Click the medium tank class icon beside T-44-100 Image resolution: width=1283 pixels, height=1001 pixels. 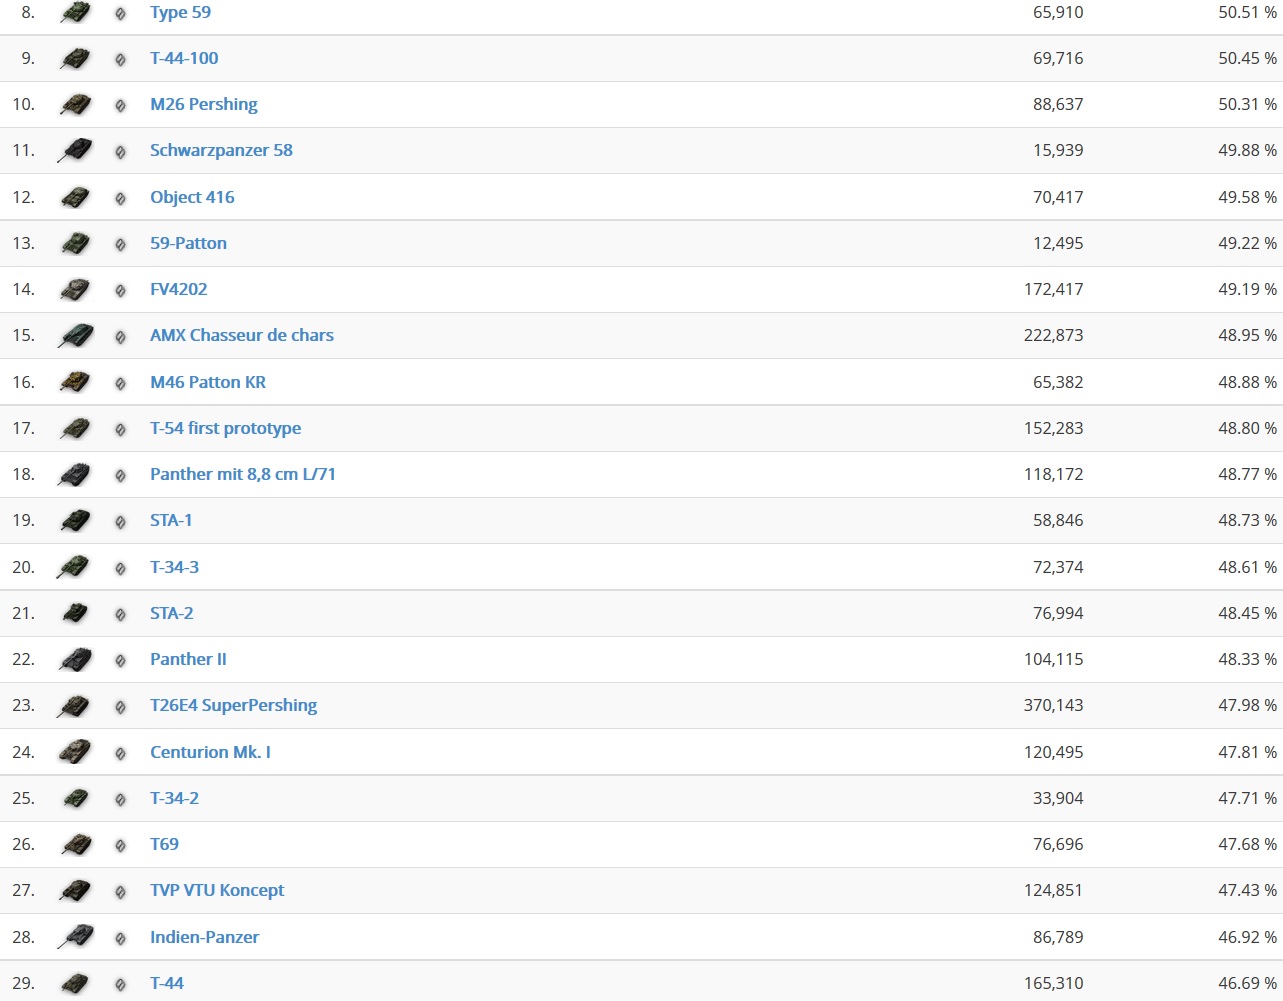[120, 59]
